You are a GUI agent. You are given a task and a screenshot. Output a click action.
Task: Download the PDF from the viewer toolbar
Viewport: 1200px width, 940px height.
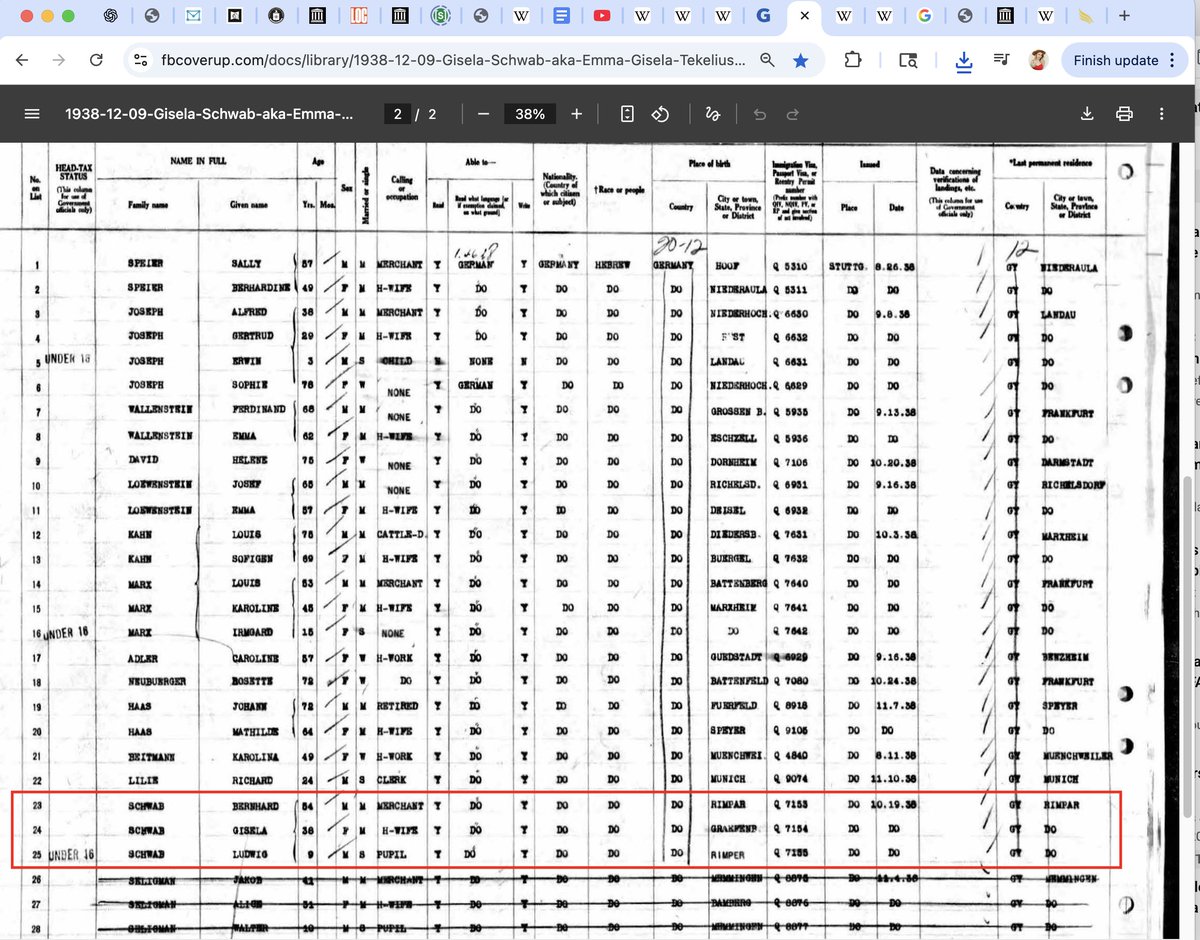[x=1087, y=114]
